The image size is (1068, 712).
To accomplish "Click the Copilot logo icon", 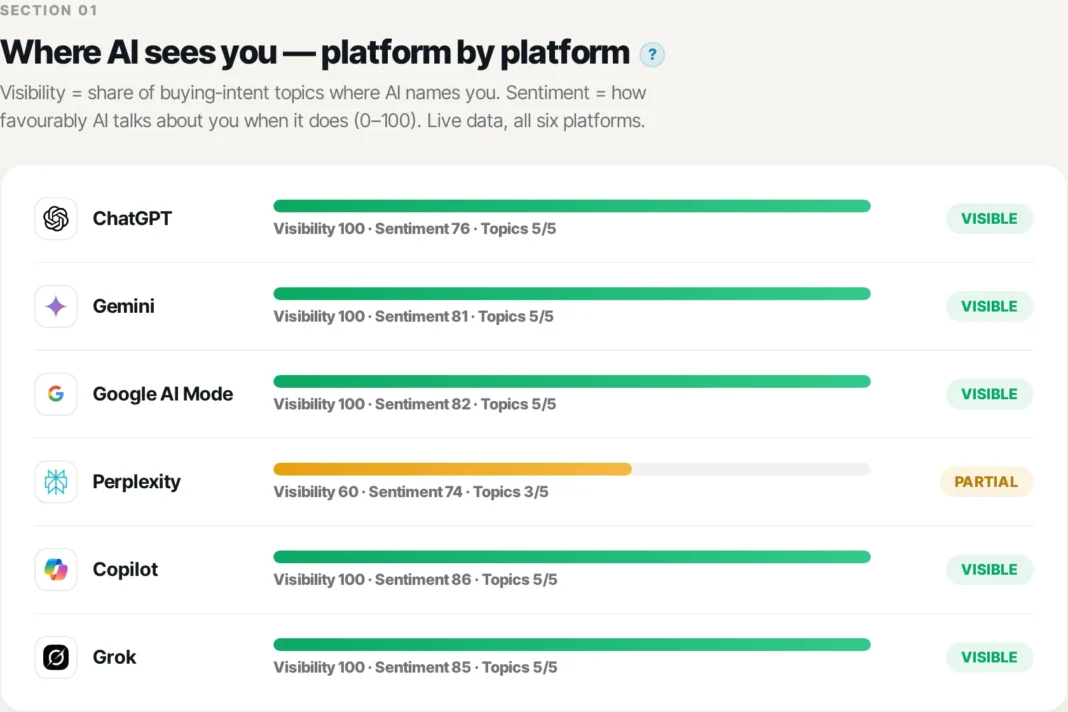I will (56, 570).
